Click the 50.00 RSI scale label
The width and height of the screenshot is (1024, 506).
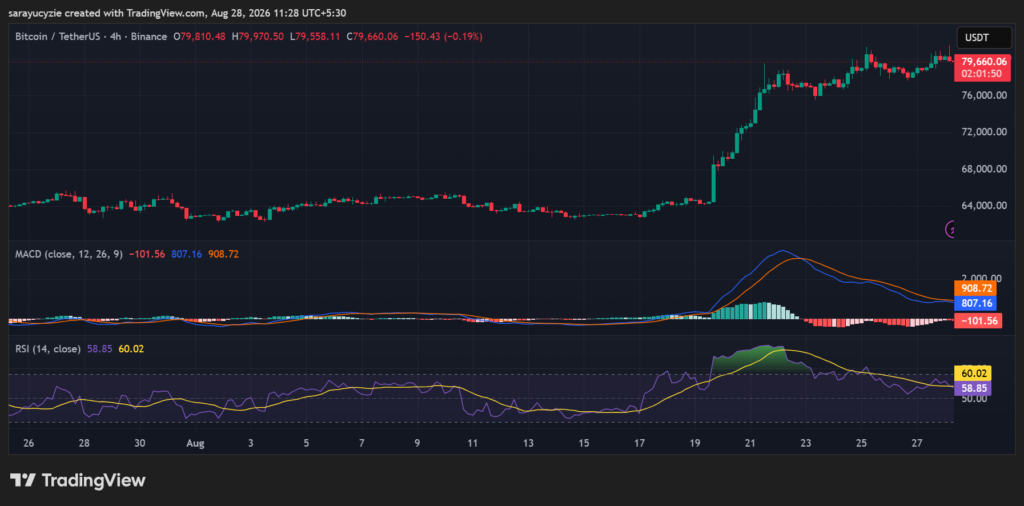point(973,399)
